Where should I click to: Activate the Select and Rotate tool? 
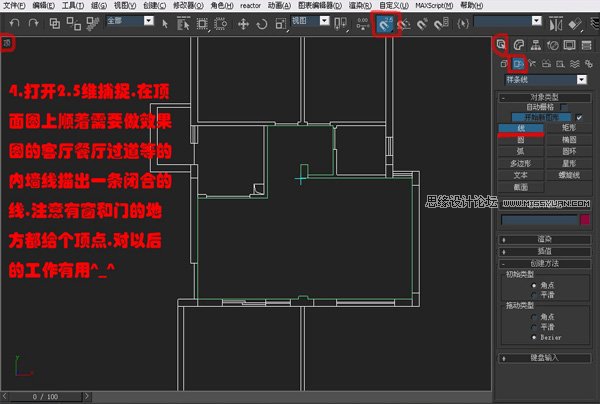tap(262, 24)
